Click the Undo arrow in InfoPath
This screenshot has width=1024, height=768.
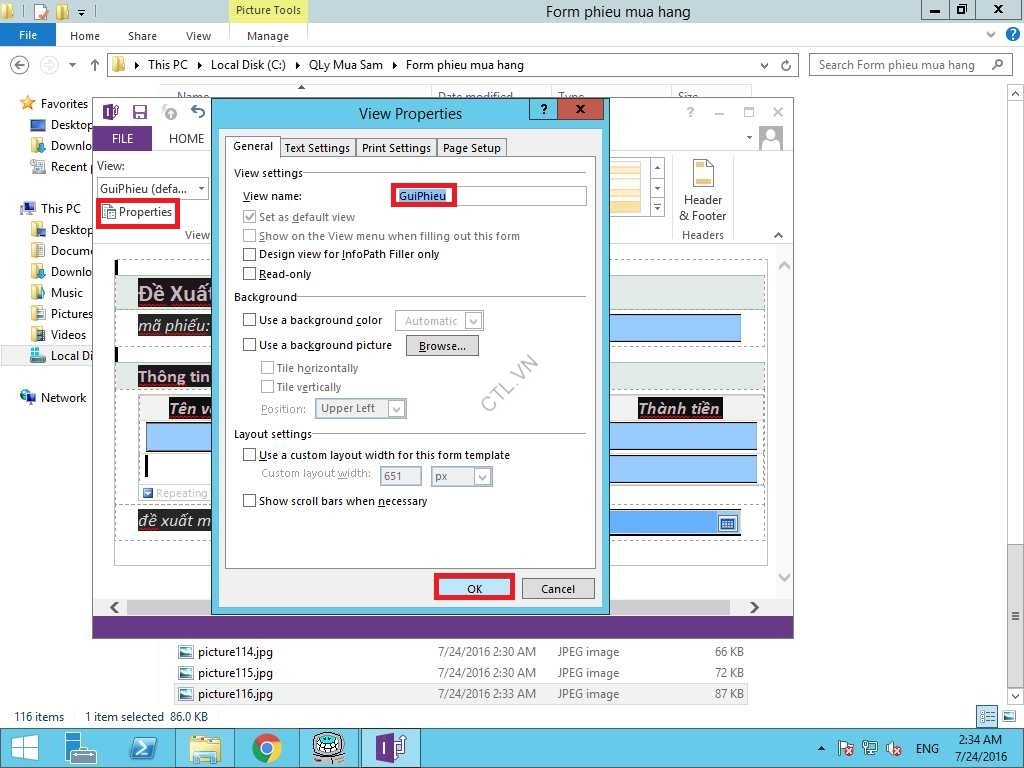click(x=198, y=112)
